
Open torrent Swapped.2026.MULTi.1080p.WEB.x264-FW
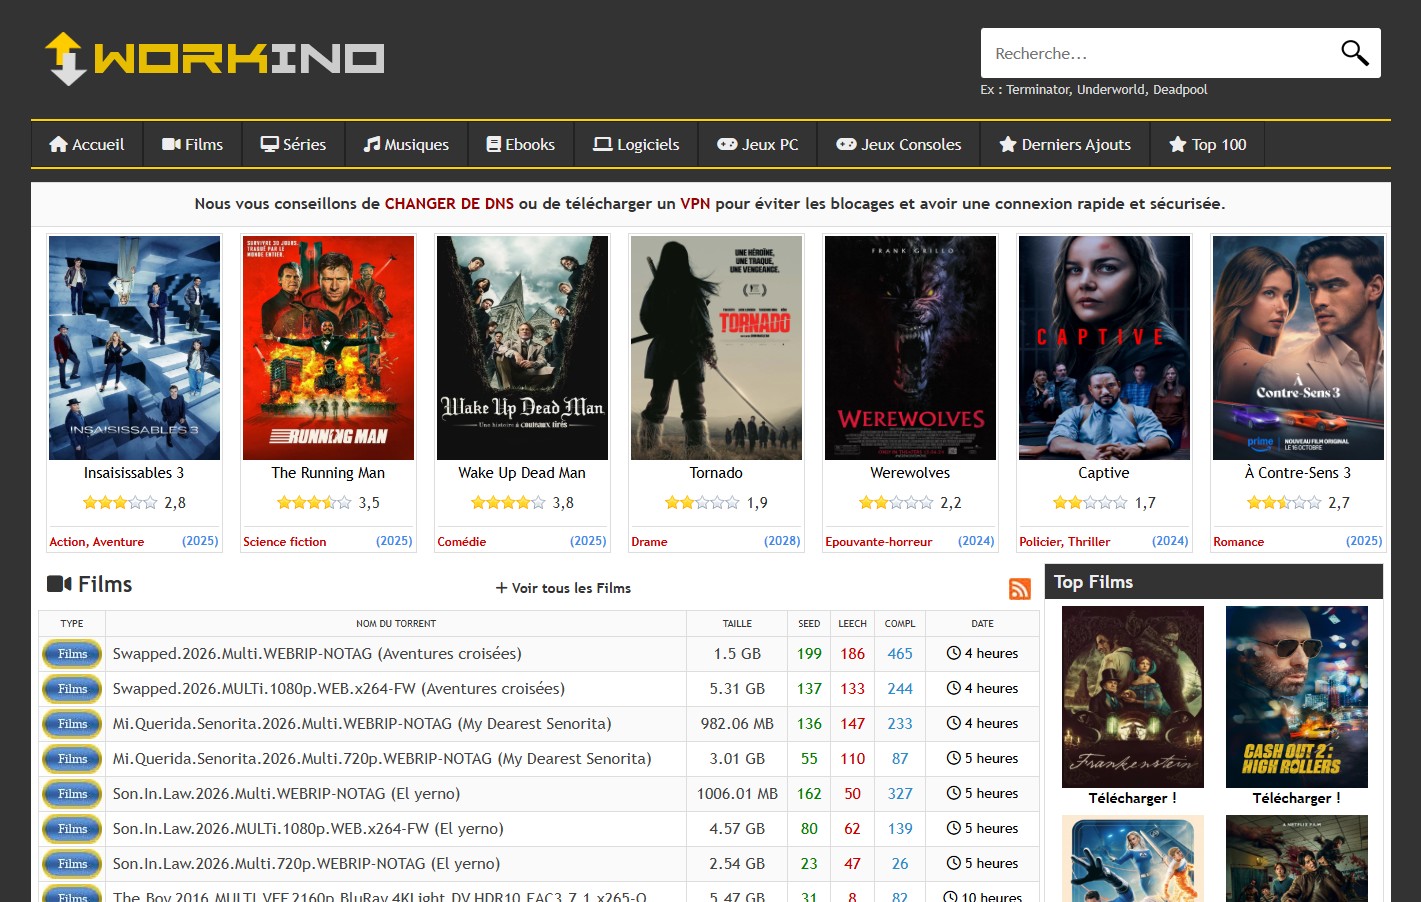tap(339, 689)
